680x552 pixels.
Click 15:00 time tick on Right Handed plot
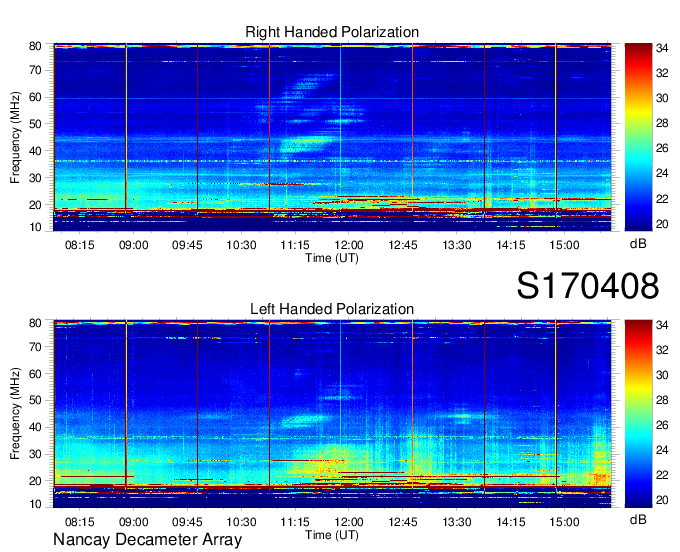point(565,245)
